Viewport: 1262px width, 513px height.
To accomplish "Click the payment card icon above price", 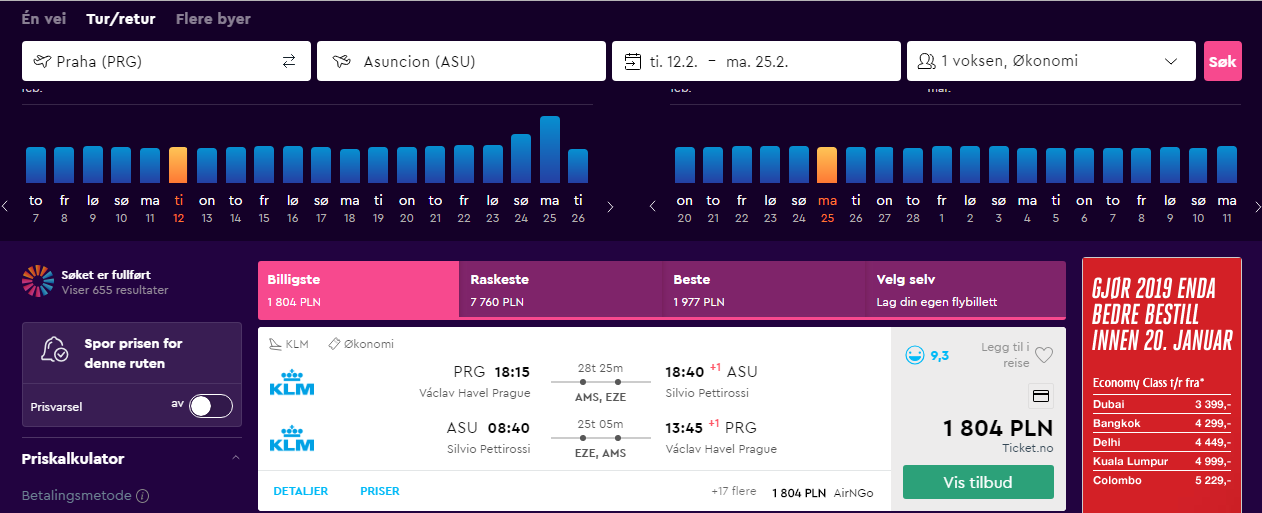I will tap(1040, 396).
